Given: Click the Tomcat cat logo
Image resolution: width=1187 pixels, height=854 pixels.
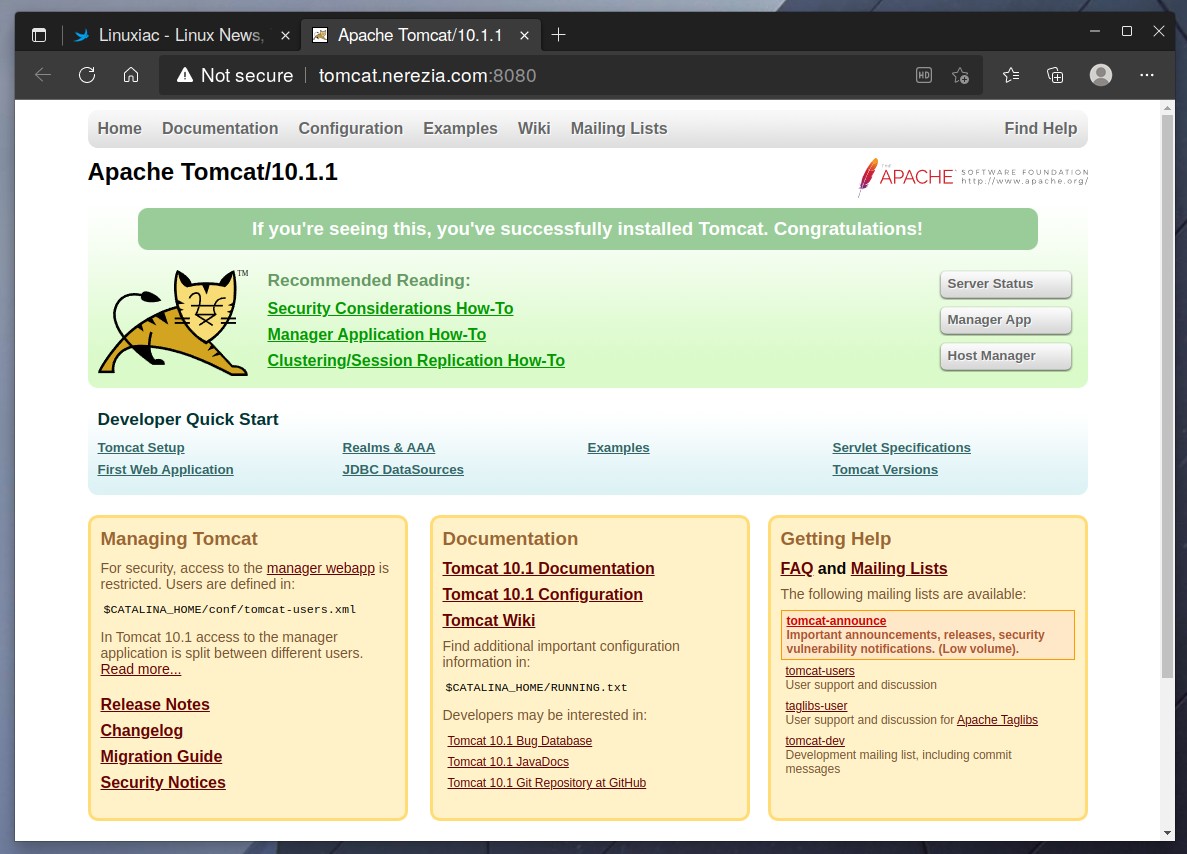Looking at the screenshot, I should (x=174, y=322).
